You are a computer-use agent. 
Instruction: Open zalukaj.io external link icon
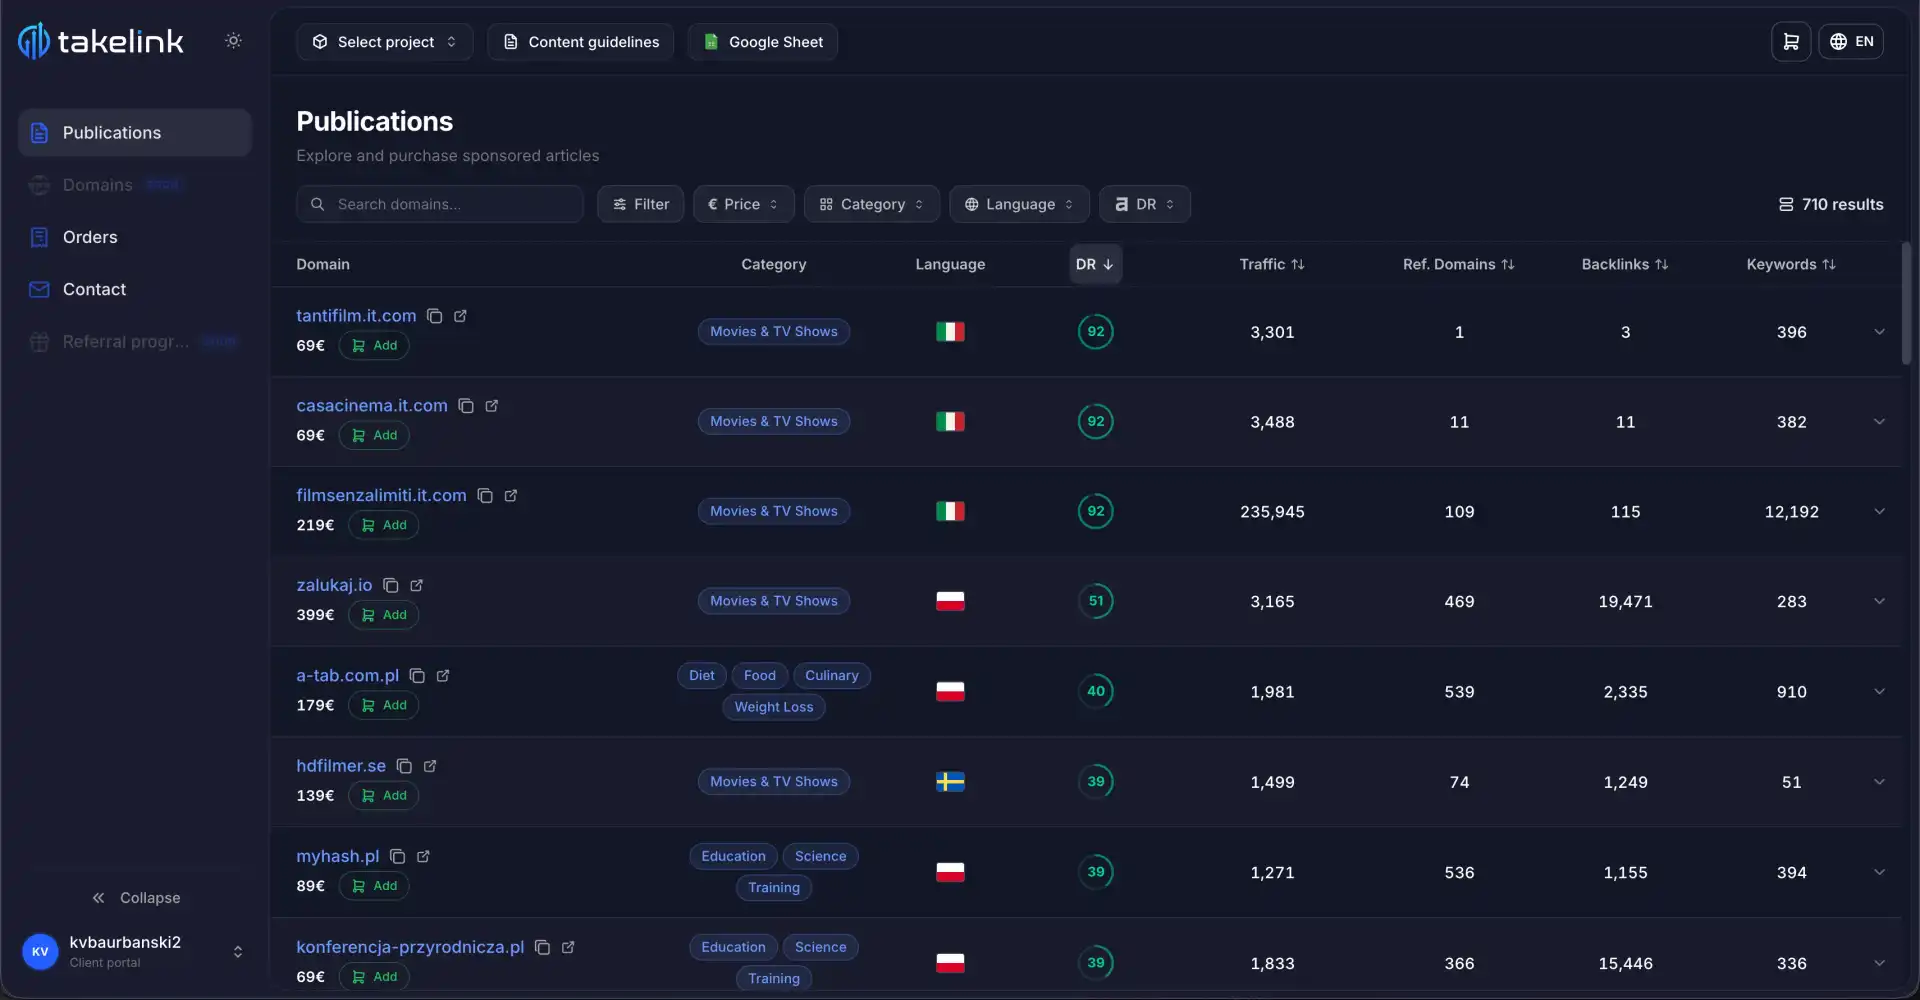[x=417, y=586]
